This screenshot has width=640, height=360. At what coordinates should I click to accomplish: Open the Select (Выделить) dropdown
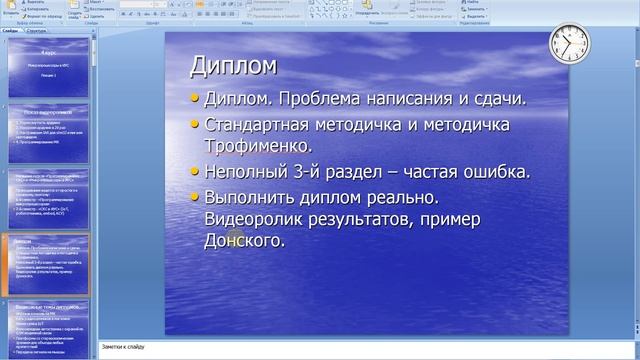click(x=474, y=16)
